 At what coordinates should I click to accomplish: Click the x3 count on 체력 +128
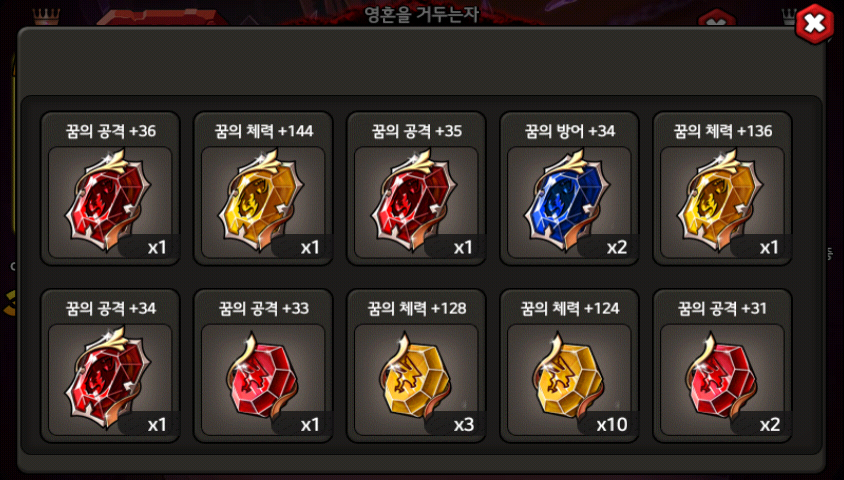tap(463, 425)
